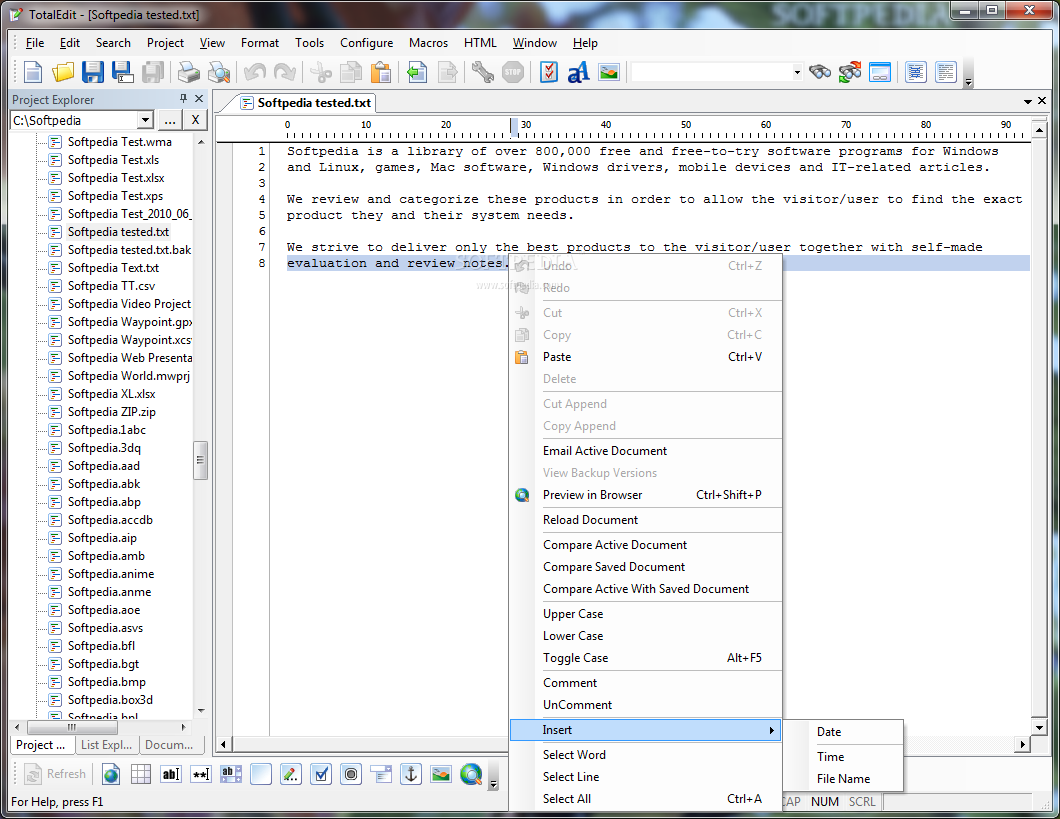The width and height of the screenshot is (1060, 819).
Task: Select Softpedia.accdb in the file tree
Action: tap(110, 520)
